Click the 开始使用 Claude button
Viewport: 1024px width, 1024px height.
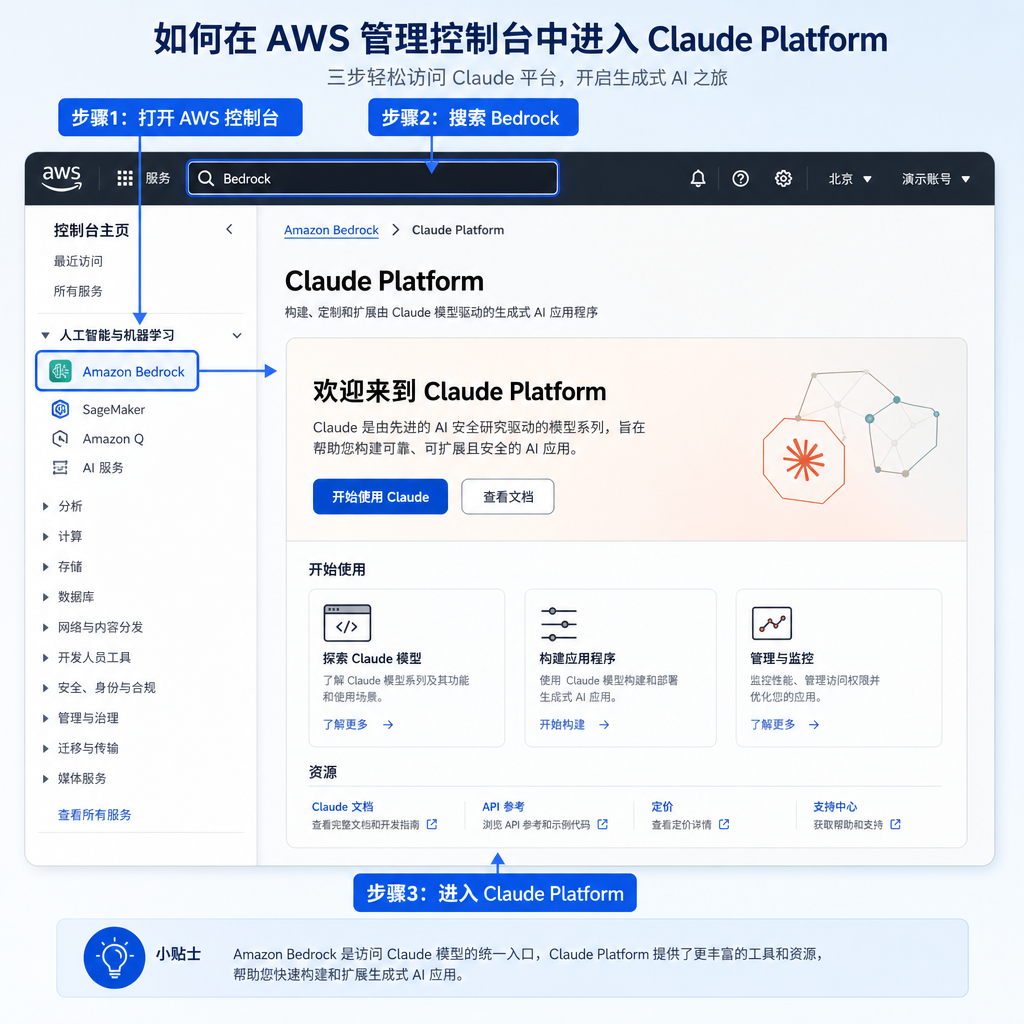[380, 496]
